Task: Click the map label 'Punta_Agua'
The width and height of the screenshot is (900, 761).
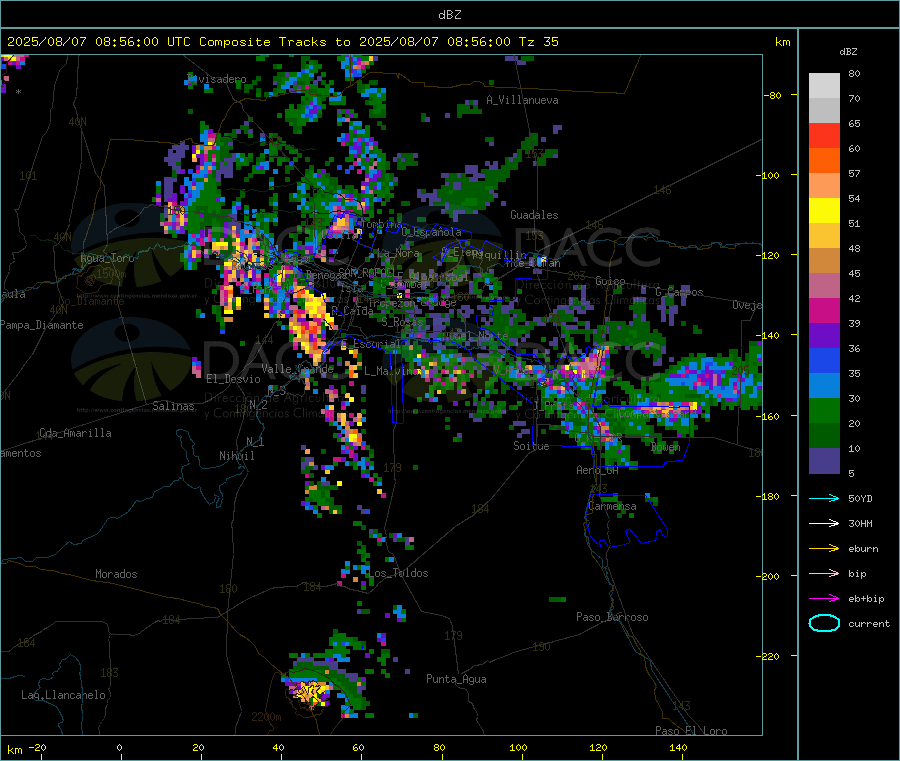Action: pyautogui.click(x=456, y=679)
